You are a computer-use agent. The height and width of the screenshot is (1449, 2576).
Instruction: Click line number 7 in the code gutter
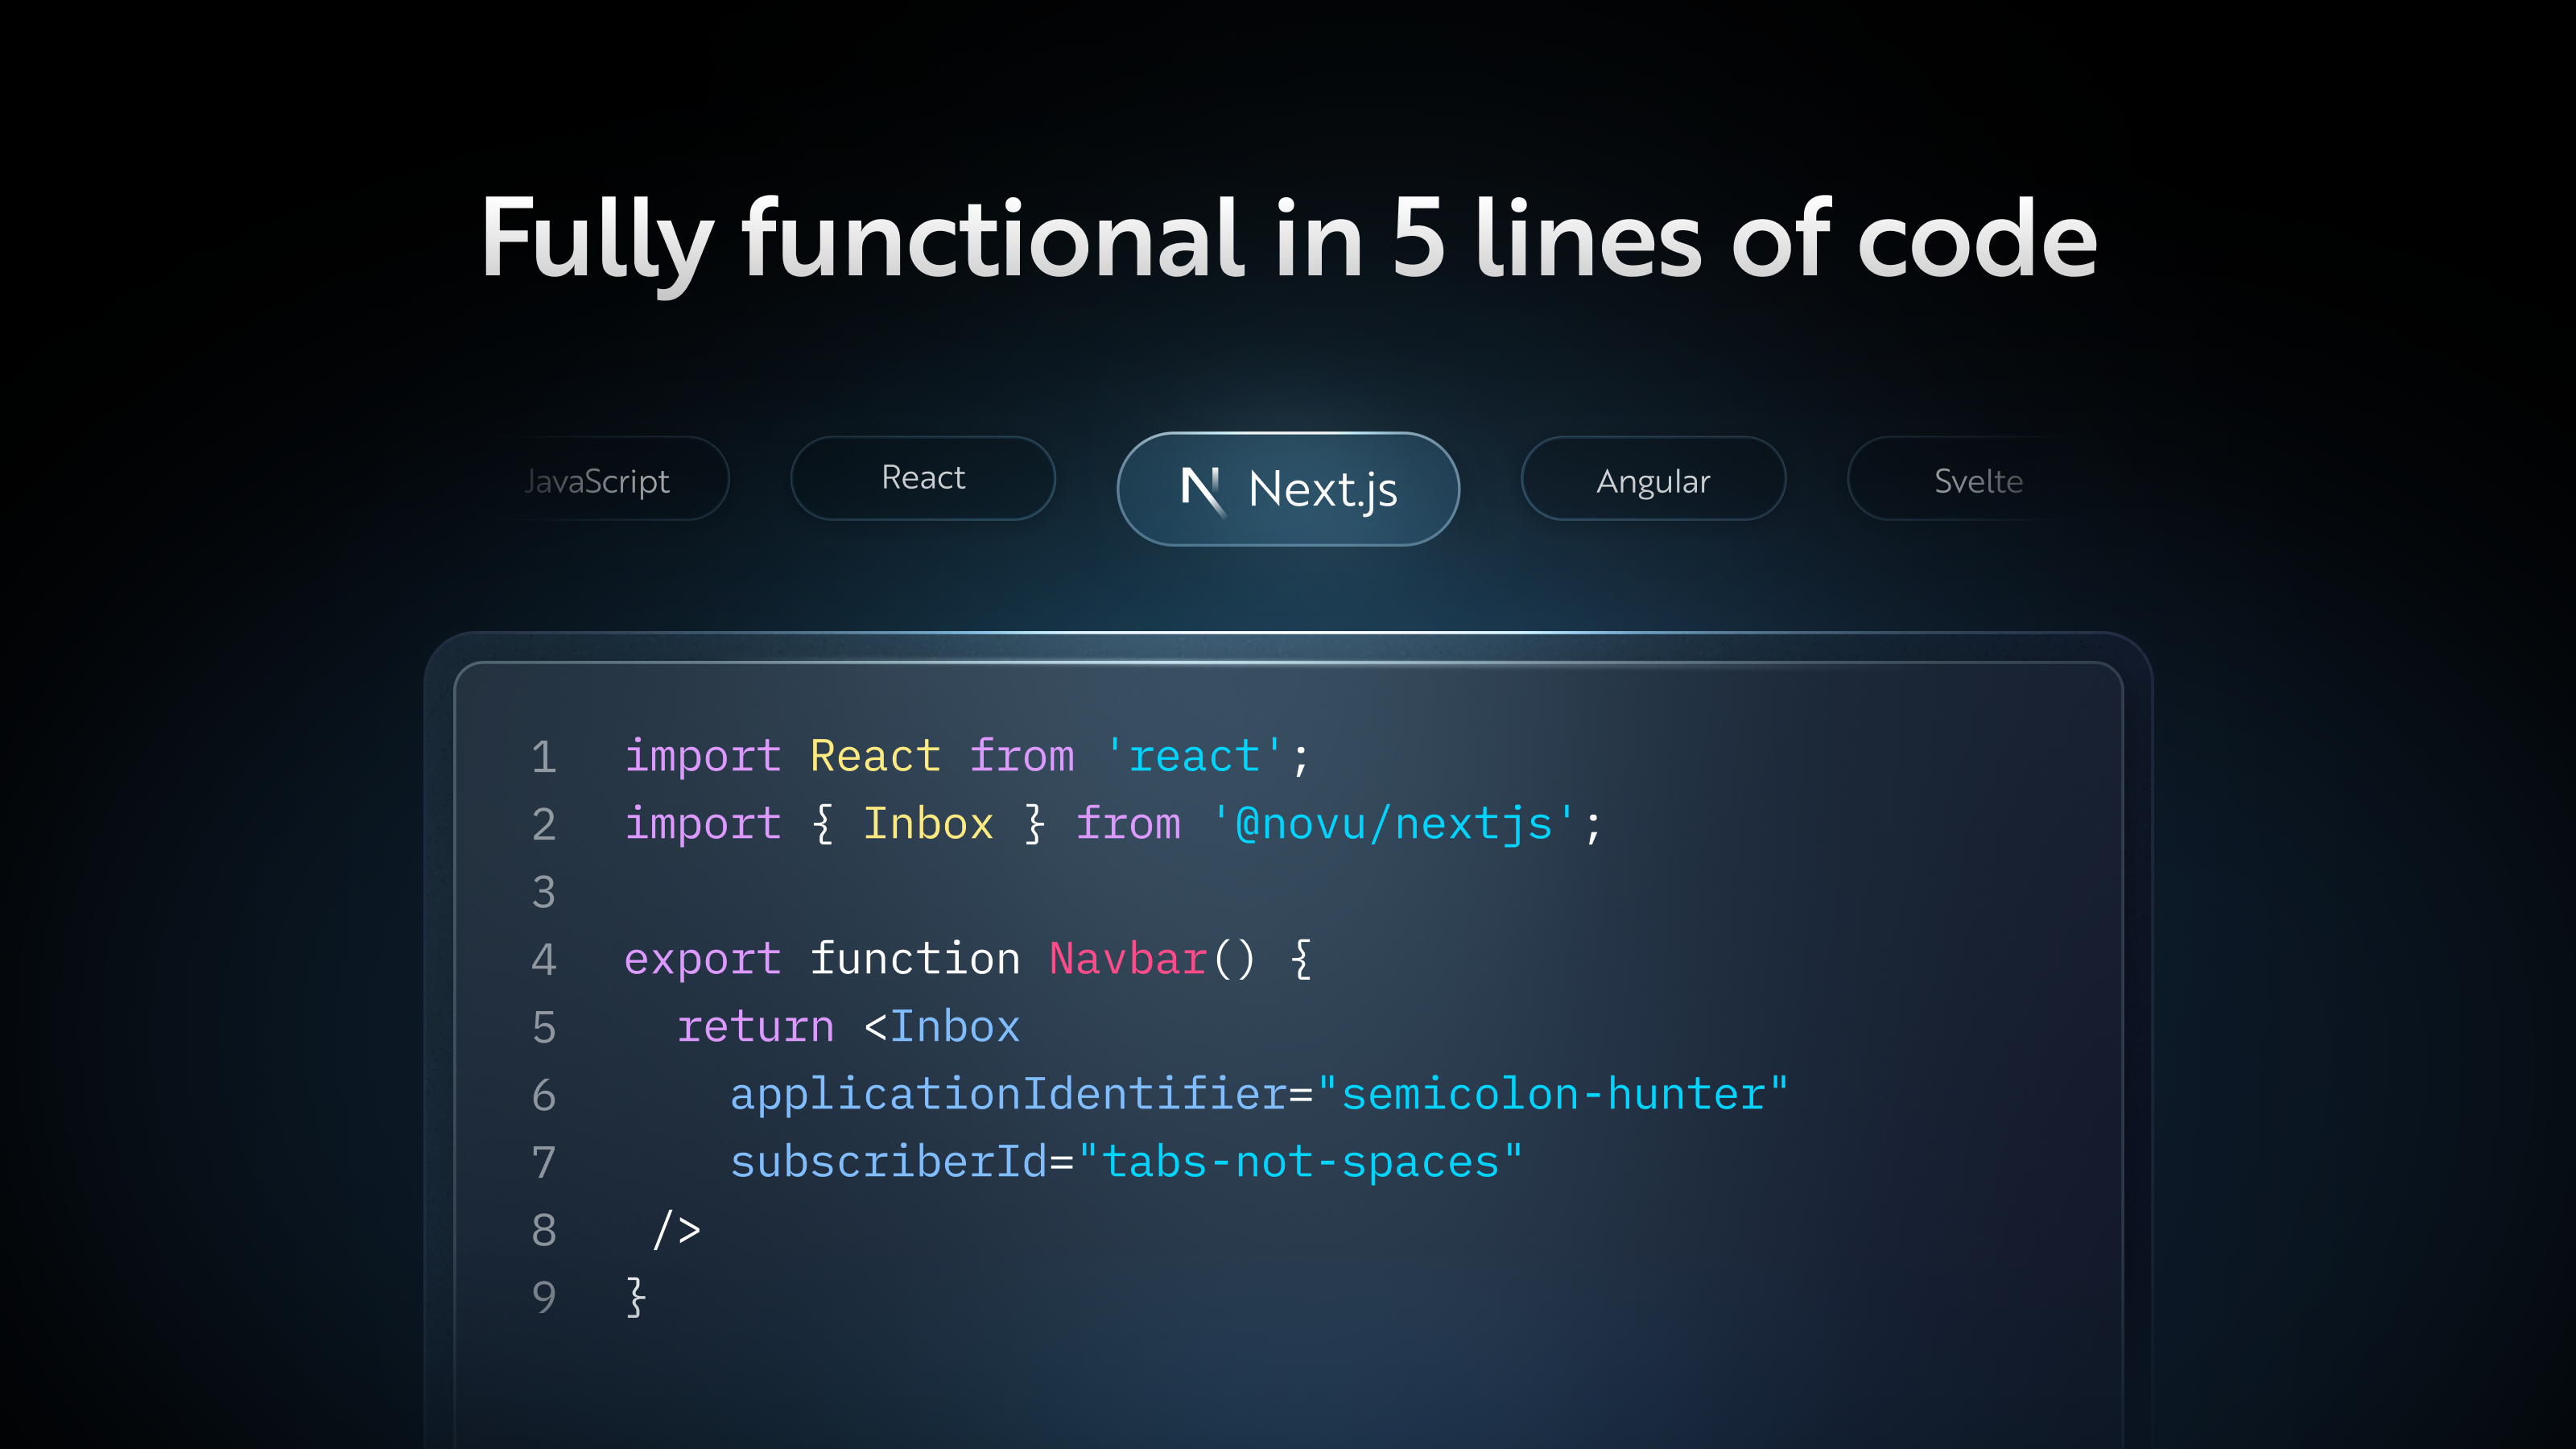(x=543, y=1162)
